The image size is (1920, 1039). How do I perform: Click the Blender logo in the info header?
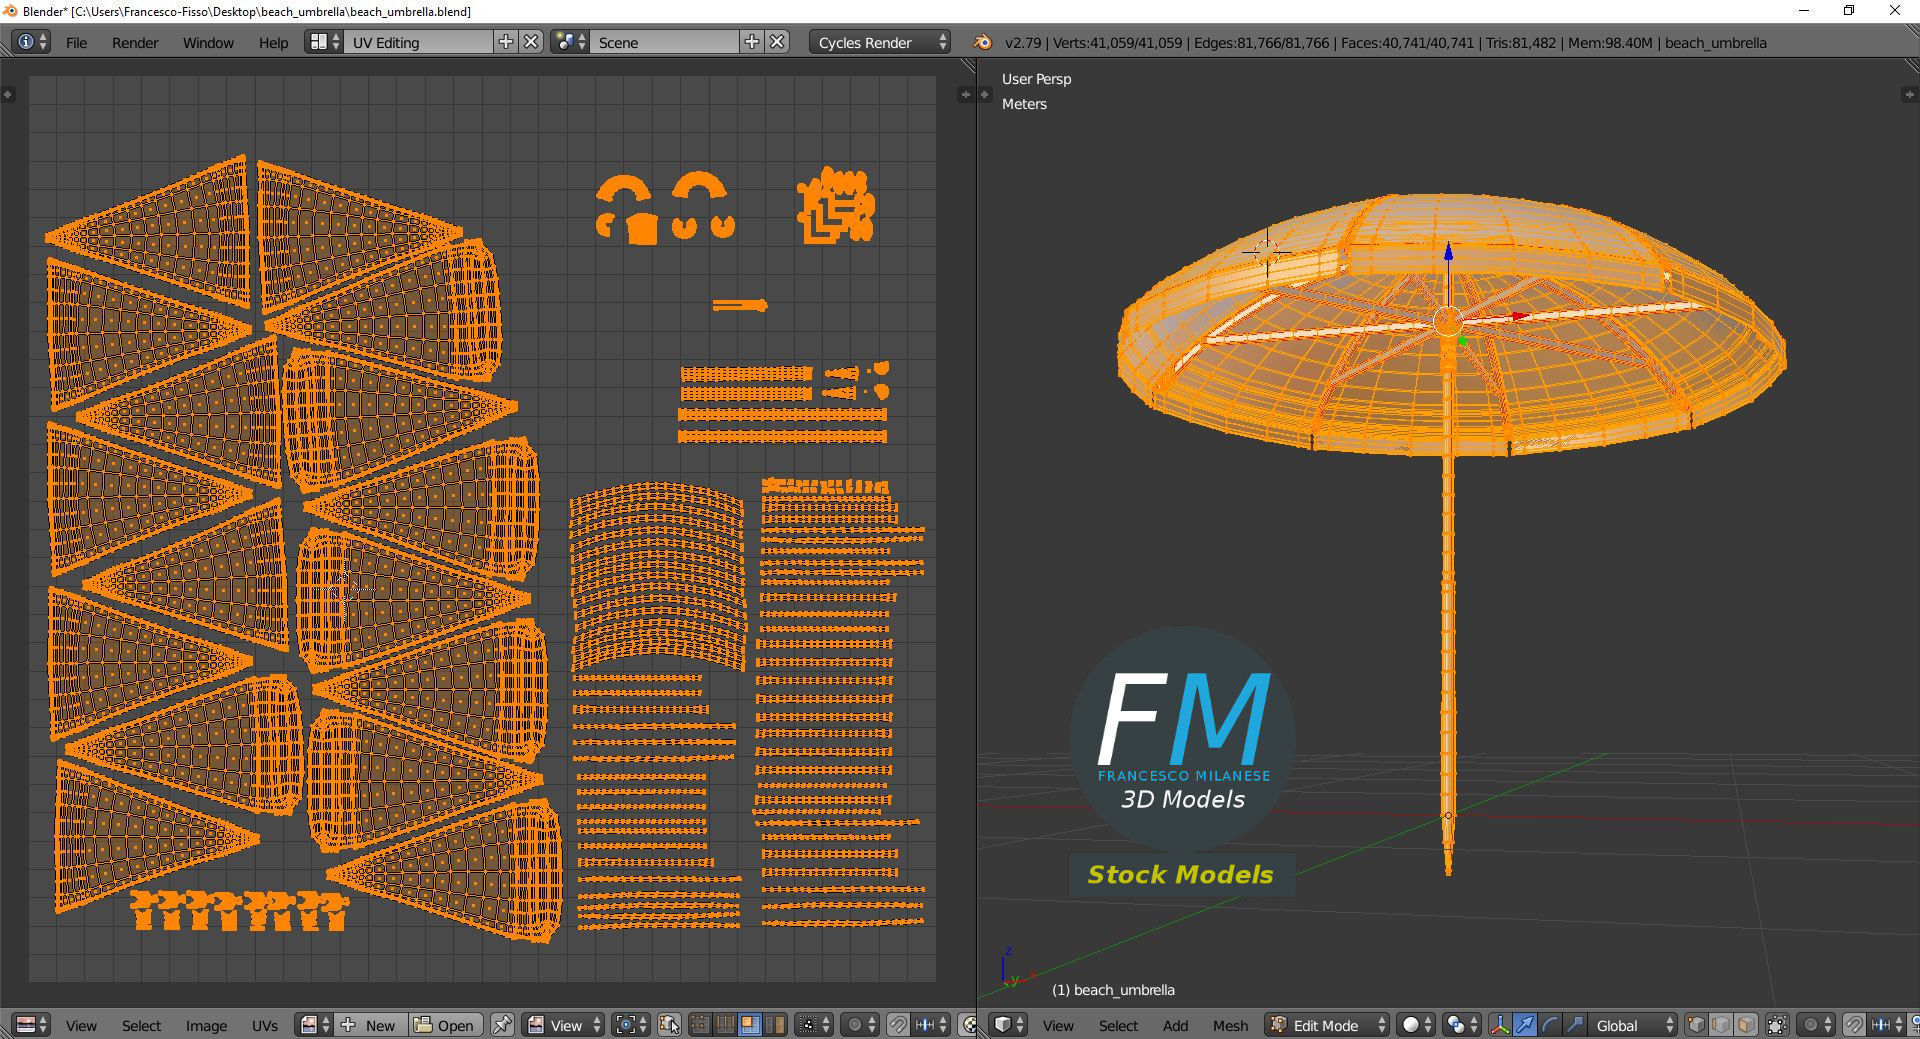(x=983, y=42)
